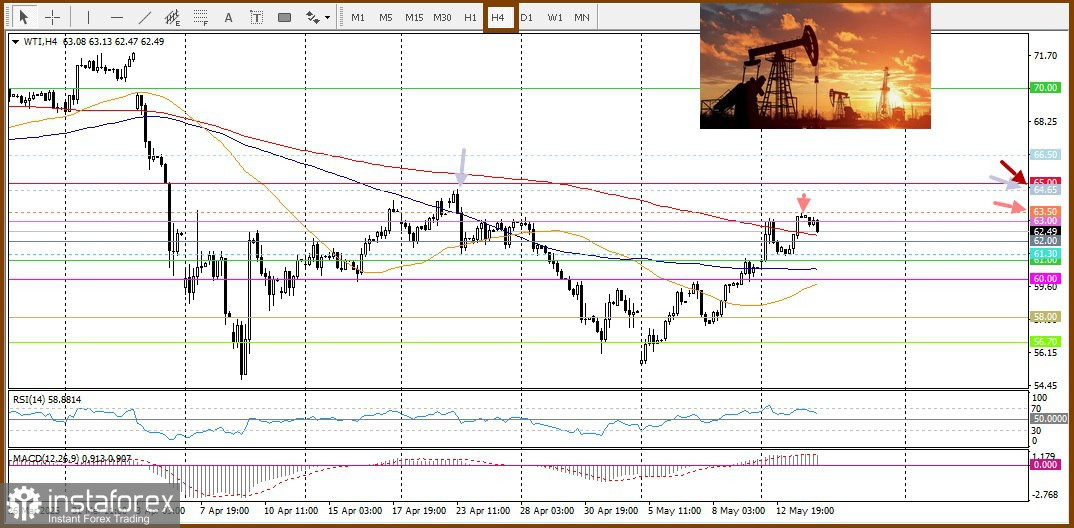Click the 54.45 price axis value
Image resolution: width=1074 pixels, height=528 pixels.
[1046, 386]
